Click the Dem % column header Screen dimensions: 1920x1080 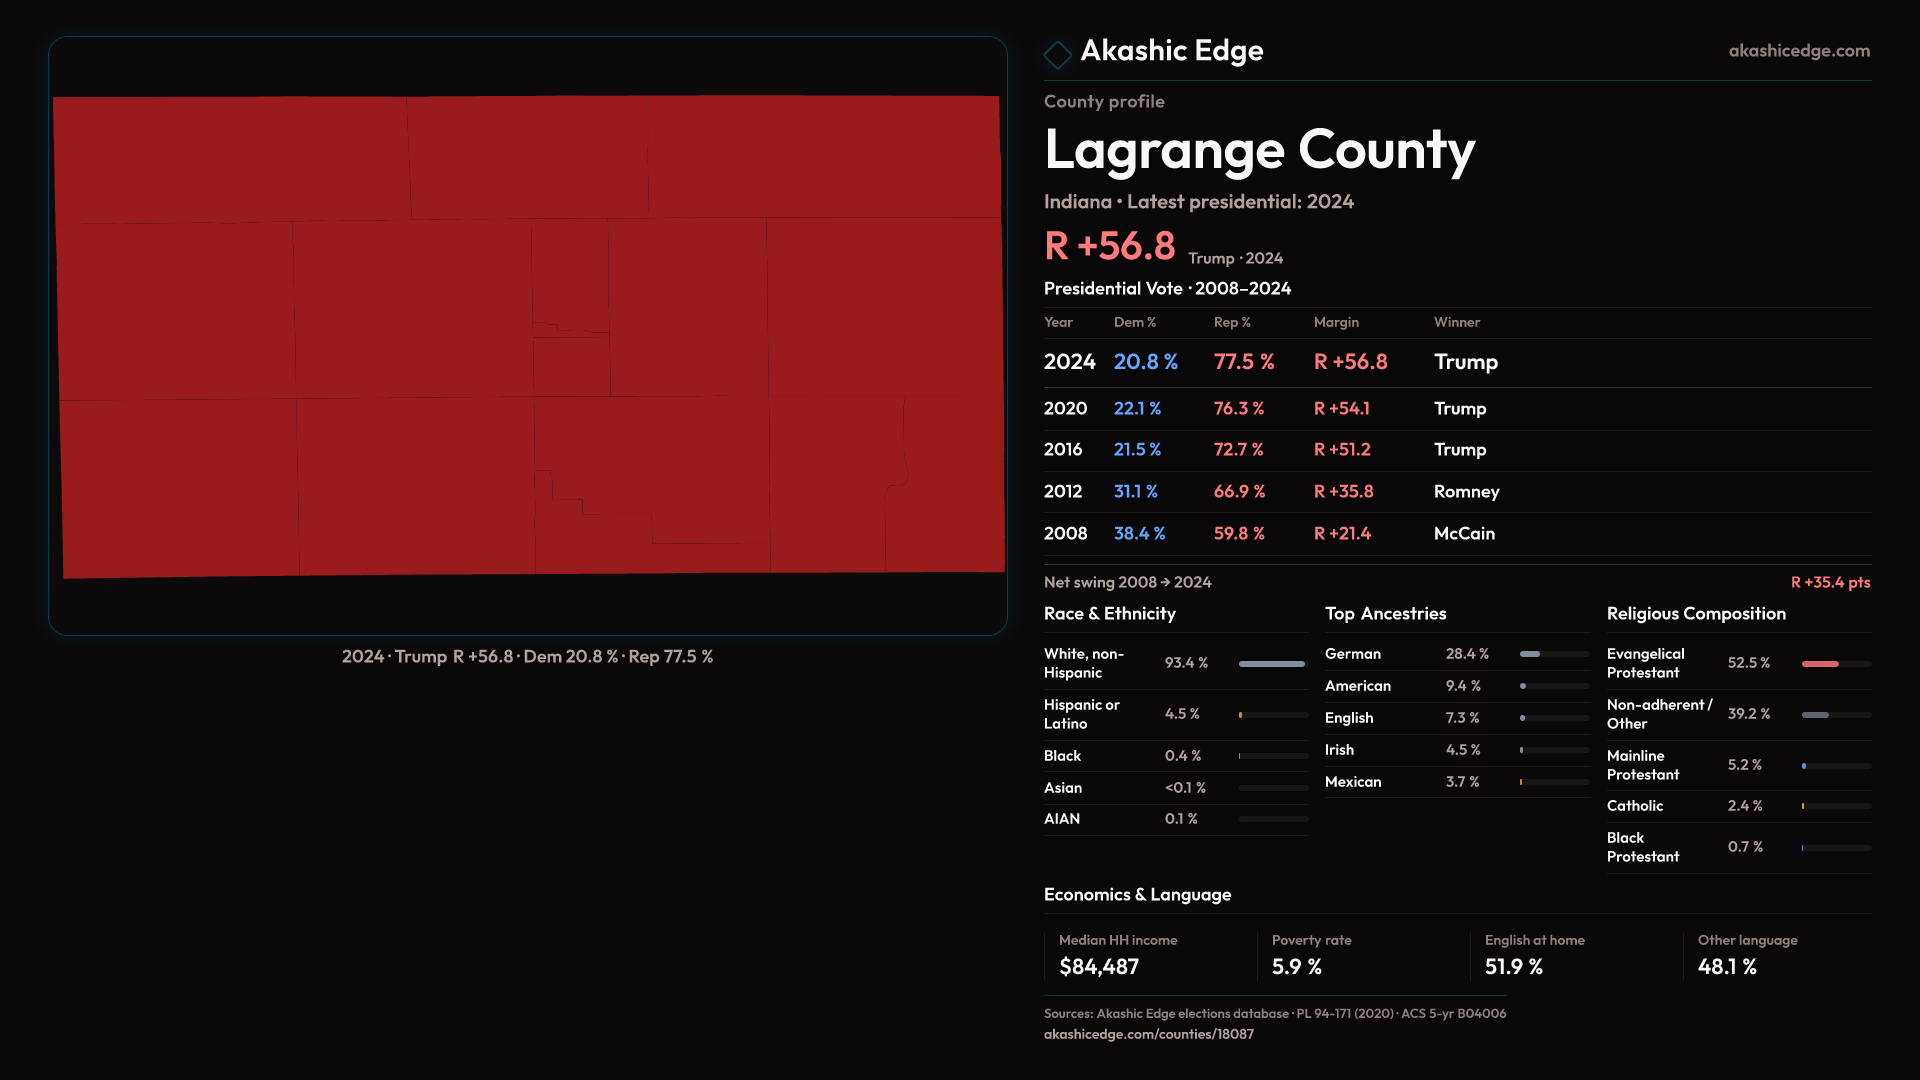(1134, 322)
